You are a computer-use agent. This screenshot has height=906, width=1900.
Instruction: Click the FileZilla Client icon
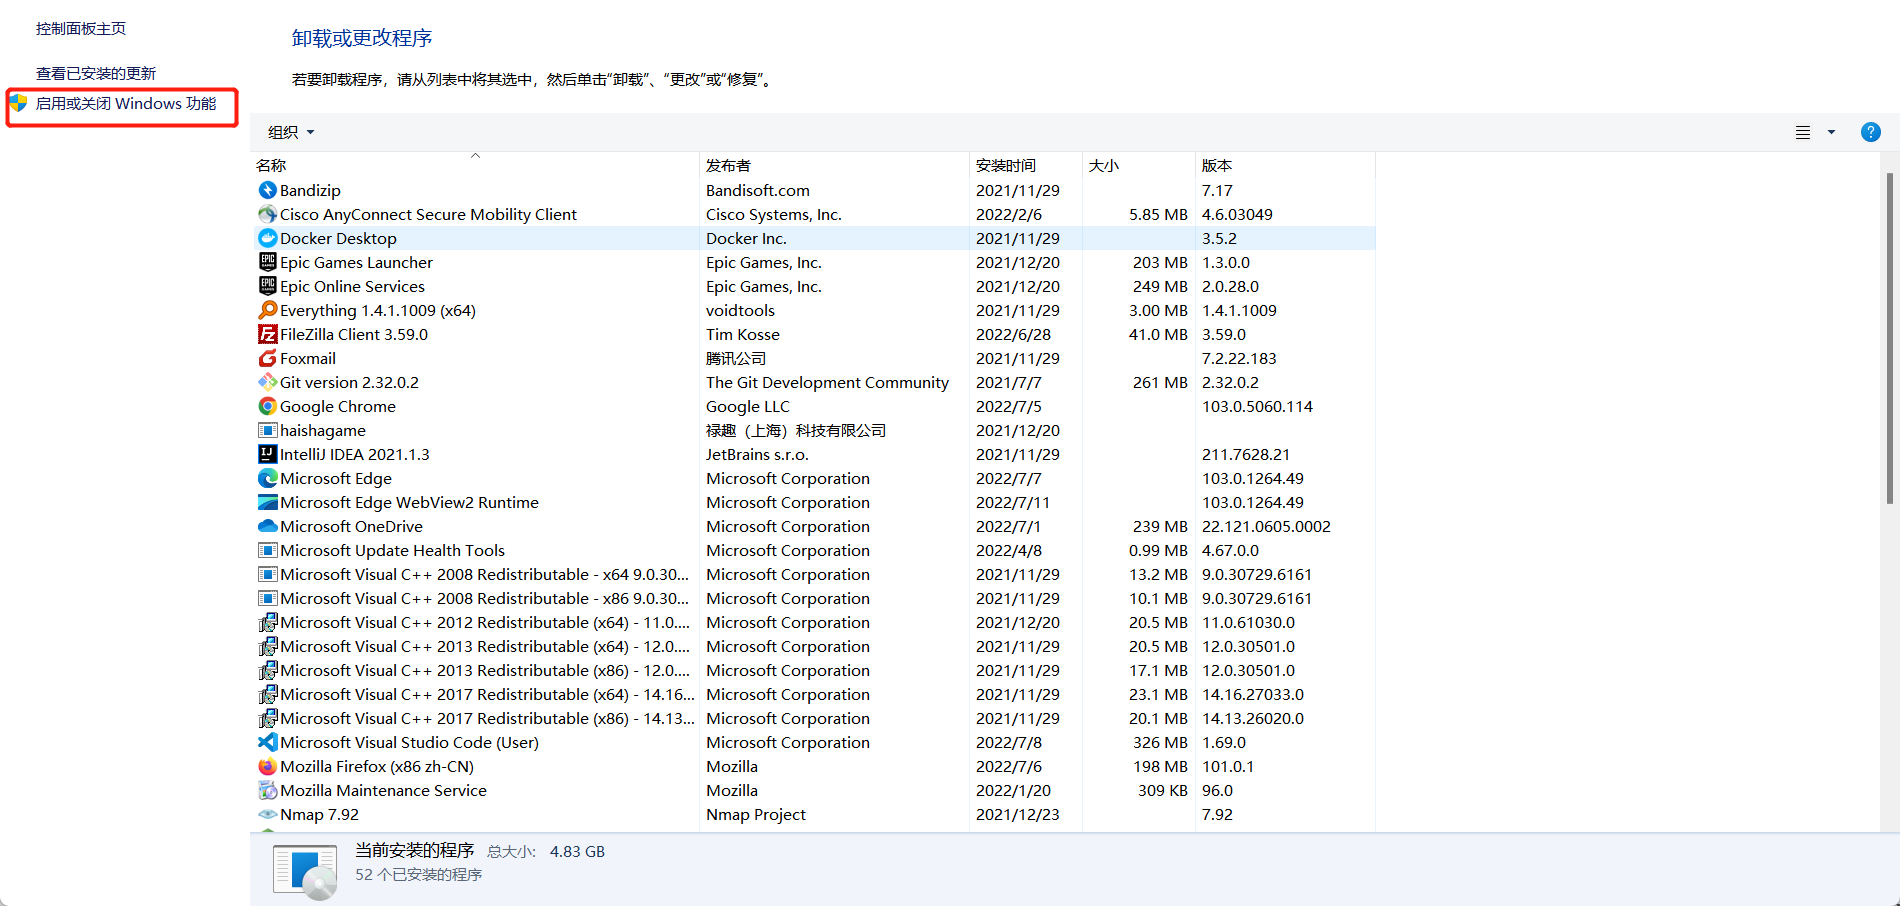point(267,334)
